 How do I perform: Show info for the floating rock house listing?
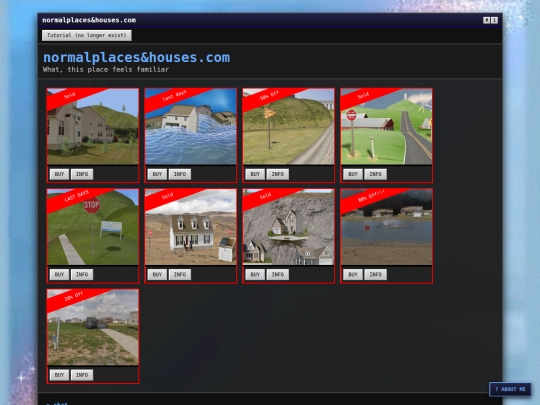coord(278,274)
